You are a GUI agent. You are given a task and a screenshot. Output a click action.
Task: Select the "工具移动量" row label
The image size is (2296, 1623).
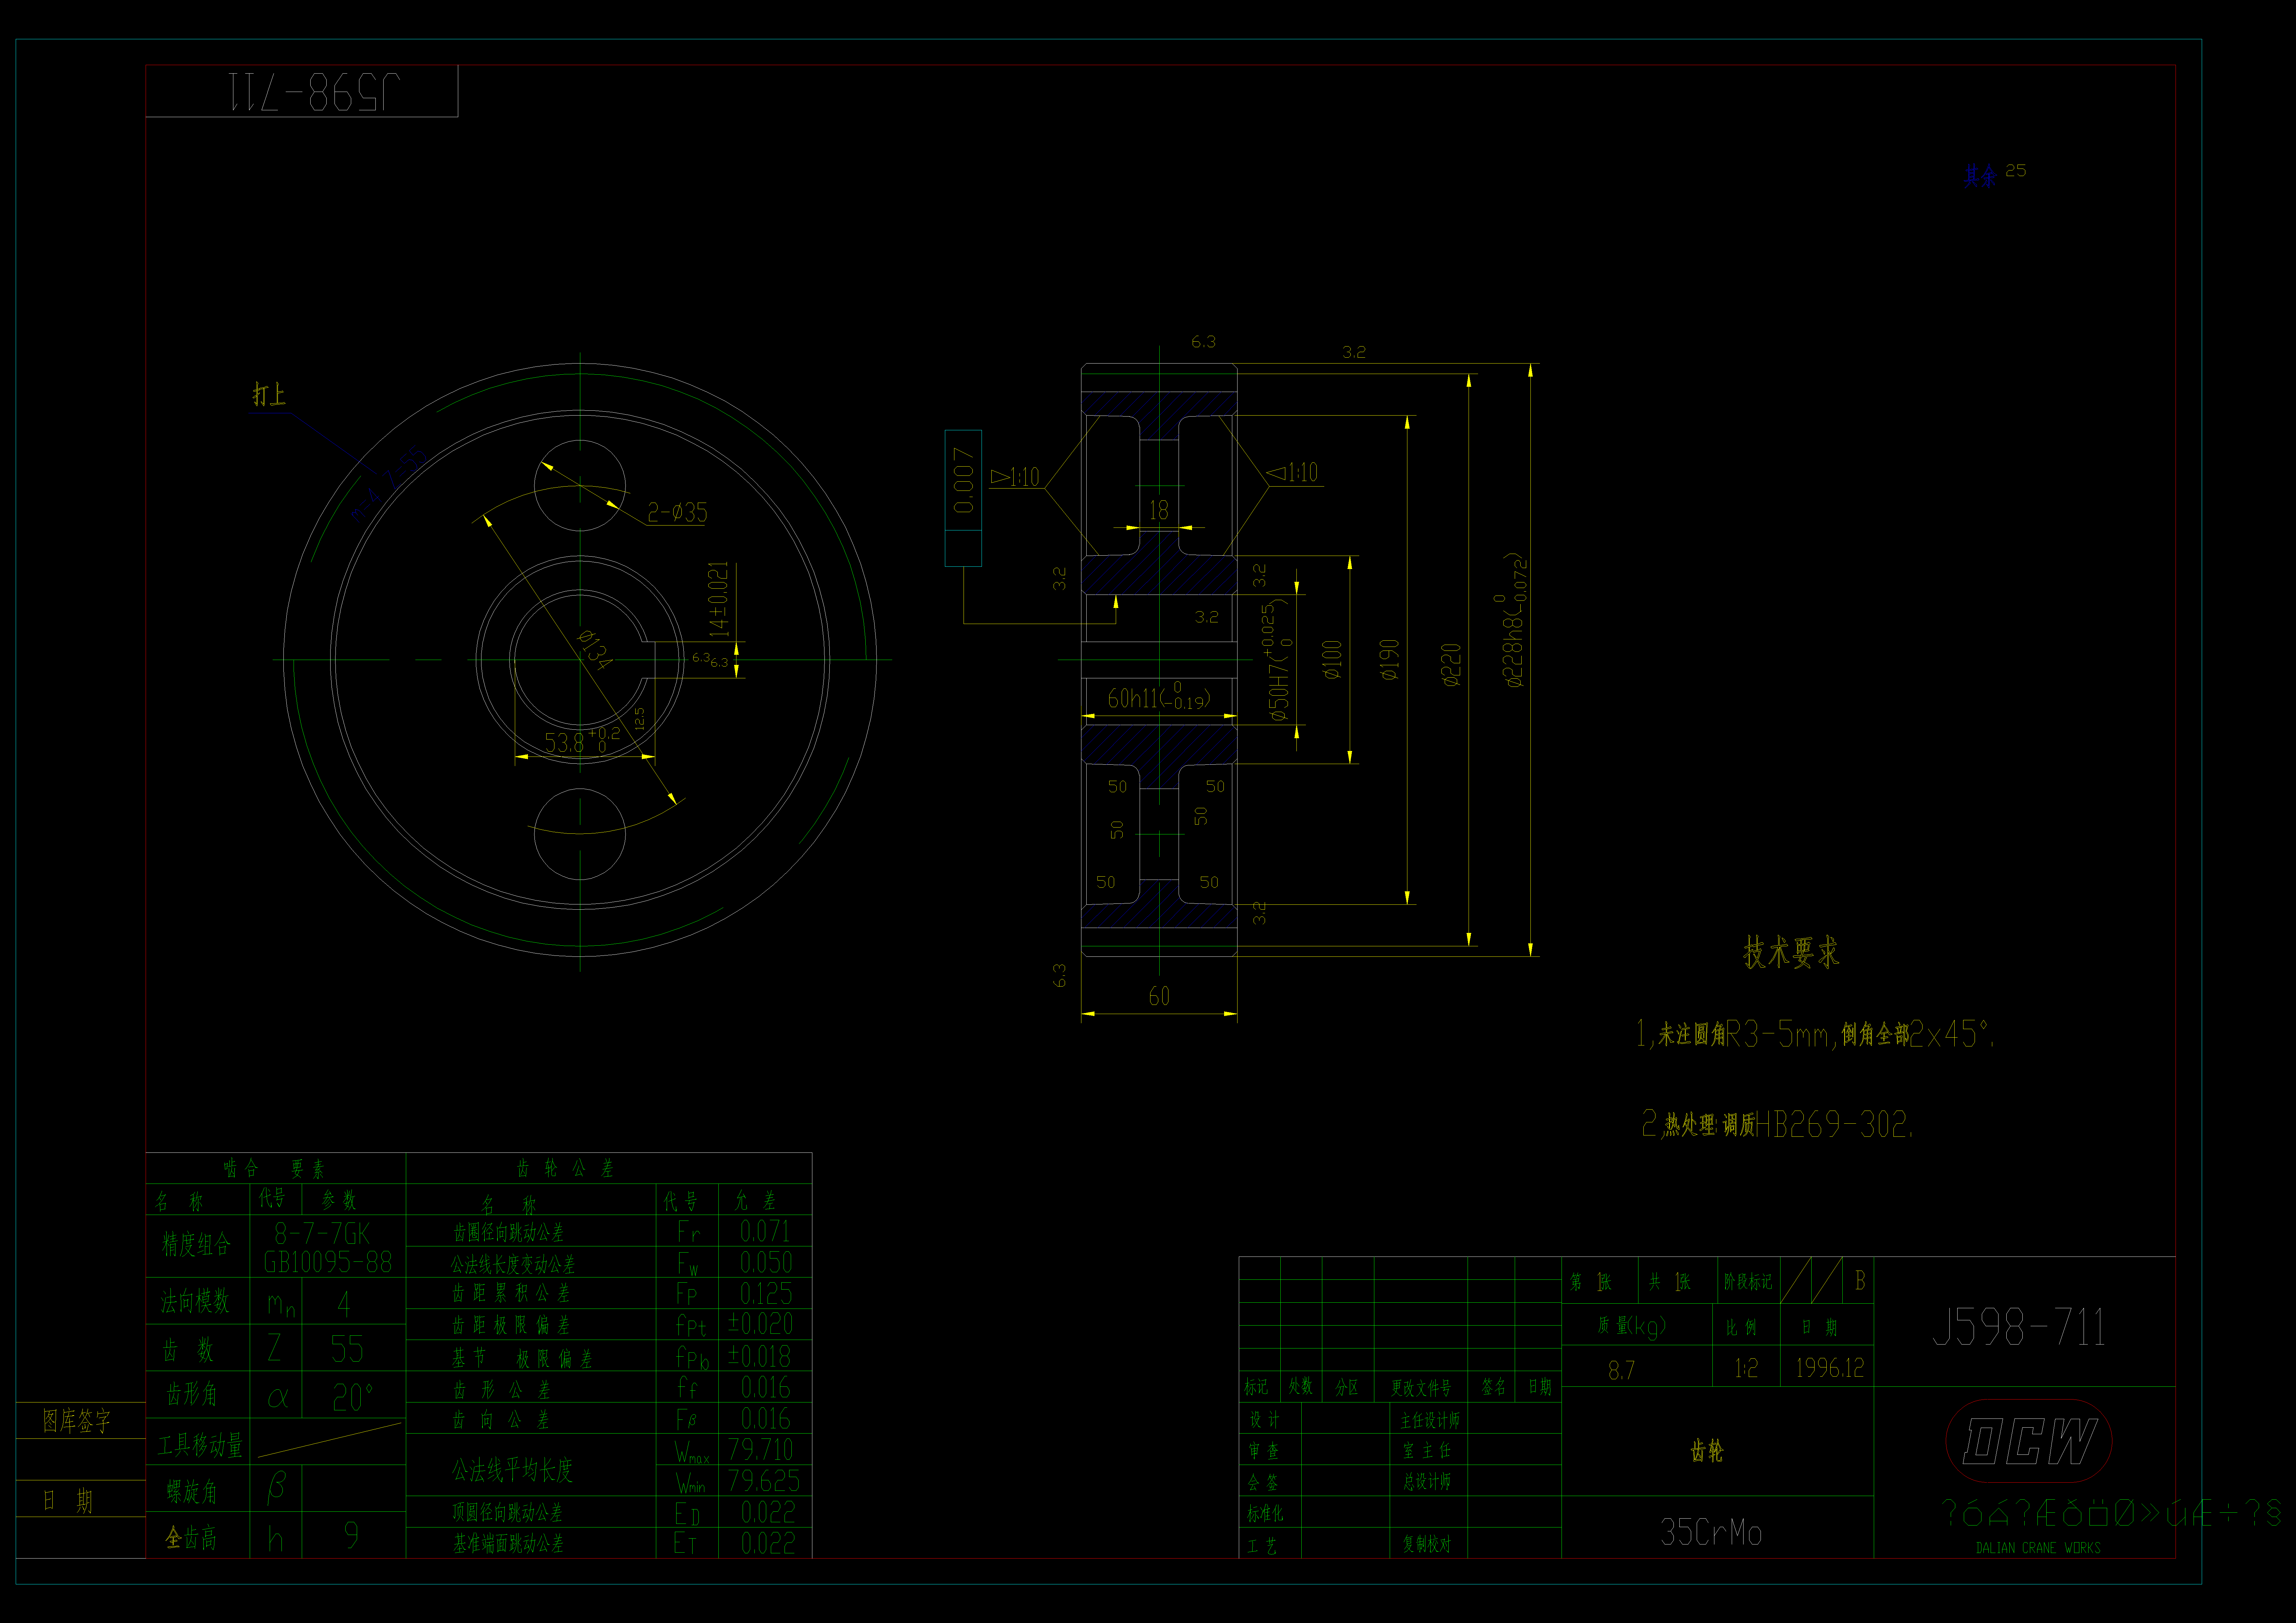pyautogui.click(x=200, y=1445)
